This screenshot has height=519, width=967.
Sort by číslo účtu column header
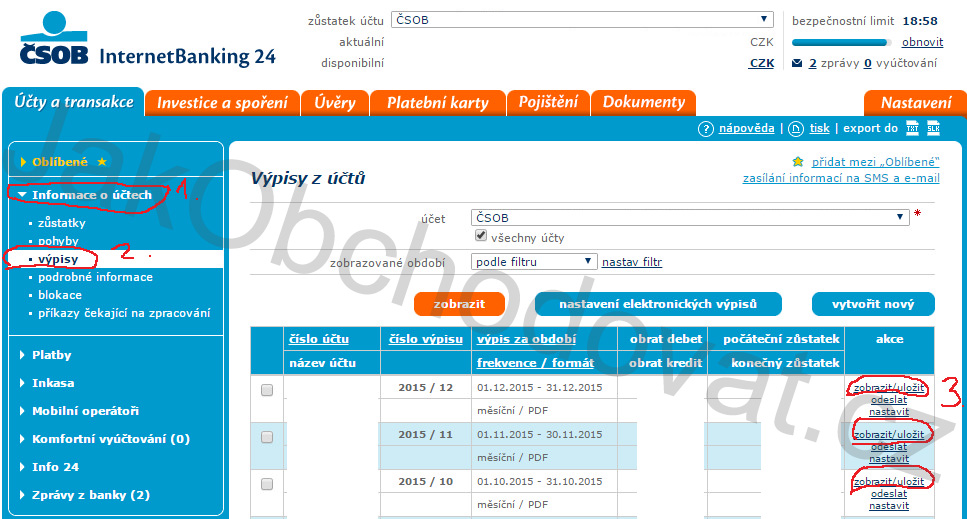(319, 339)
